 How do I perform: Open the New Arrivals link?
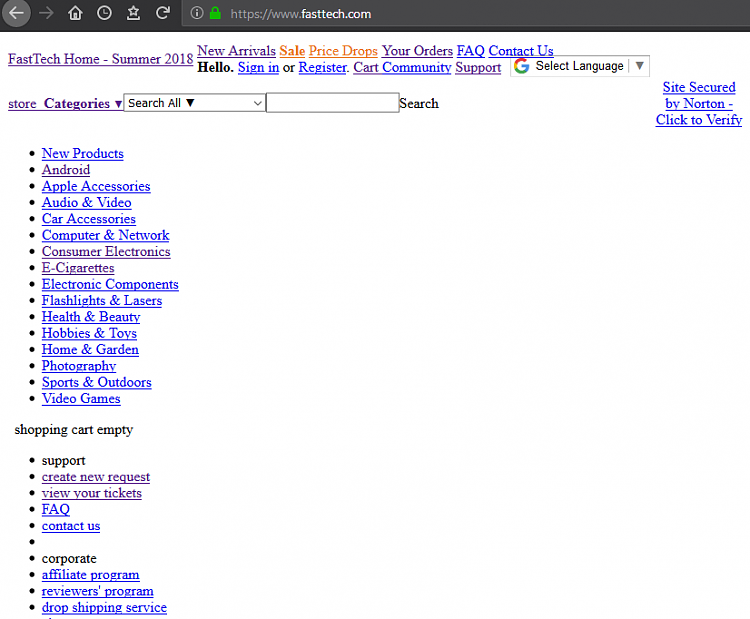point(236,51)
